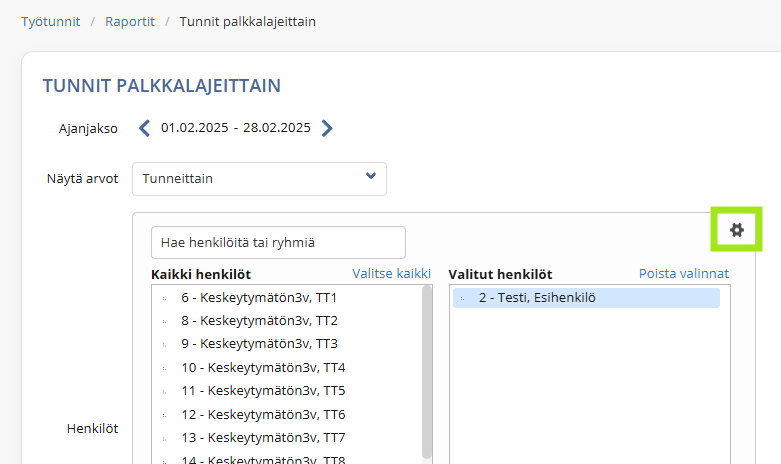Screen dimensions: 781x464
Task: Select 12 - Keskeytymätön3v, TT6 in the list
Action: (288, 414)
